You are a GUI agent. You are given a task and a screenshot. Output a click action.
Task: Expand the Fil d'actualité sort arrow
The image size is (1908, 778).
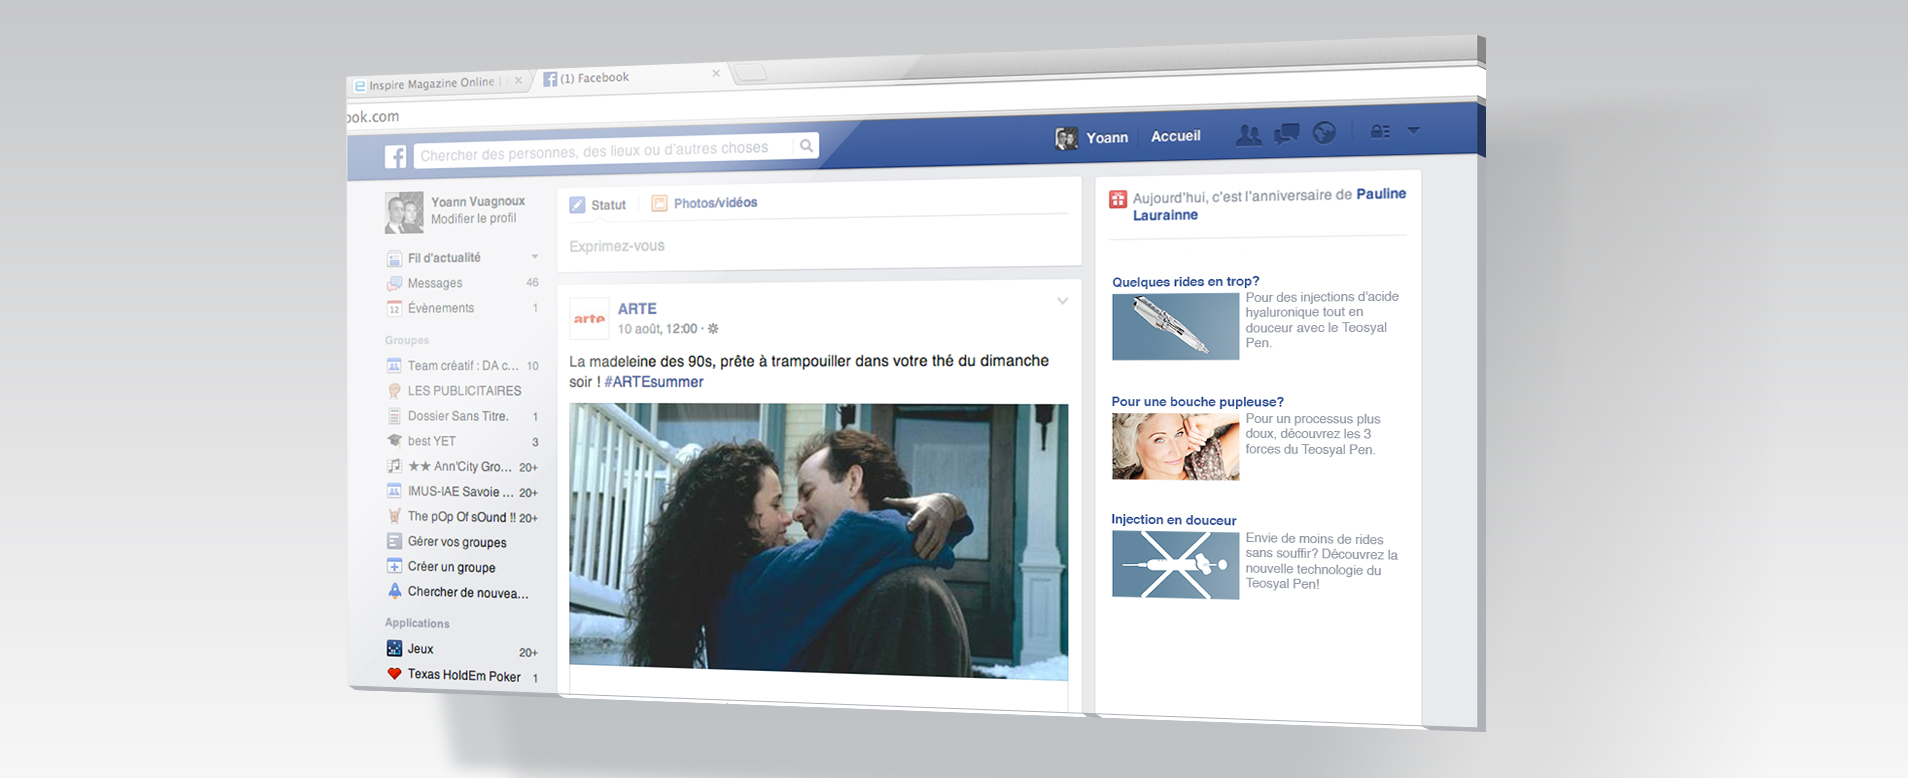pos(534,257)
